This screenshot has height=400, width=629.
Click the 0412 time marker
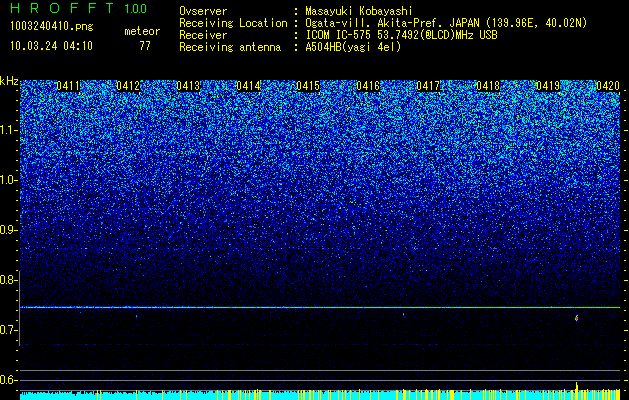tap(128, 86)
